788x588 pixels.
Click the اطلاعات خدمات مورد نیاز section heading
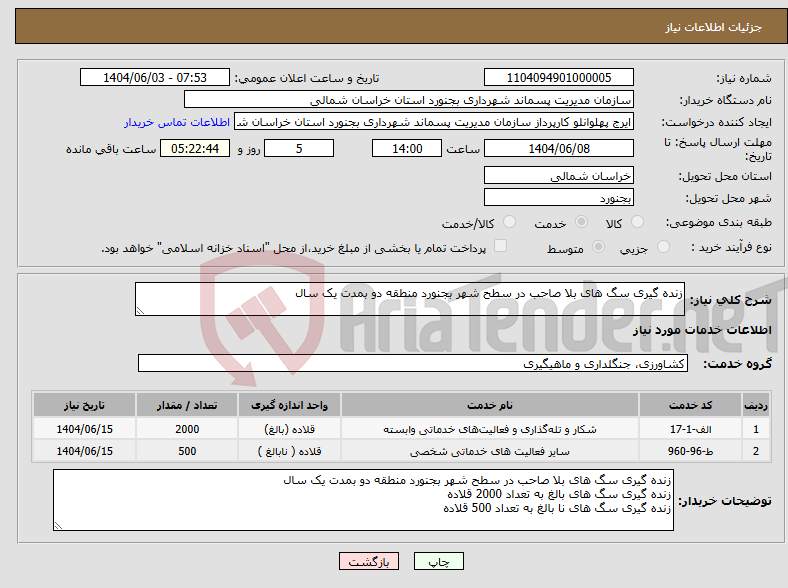pyautogui.click(x=702, y=330)
